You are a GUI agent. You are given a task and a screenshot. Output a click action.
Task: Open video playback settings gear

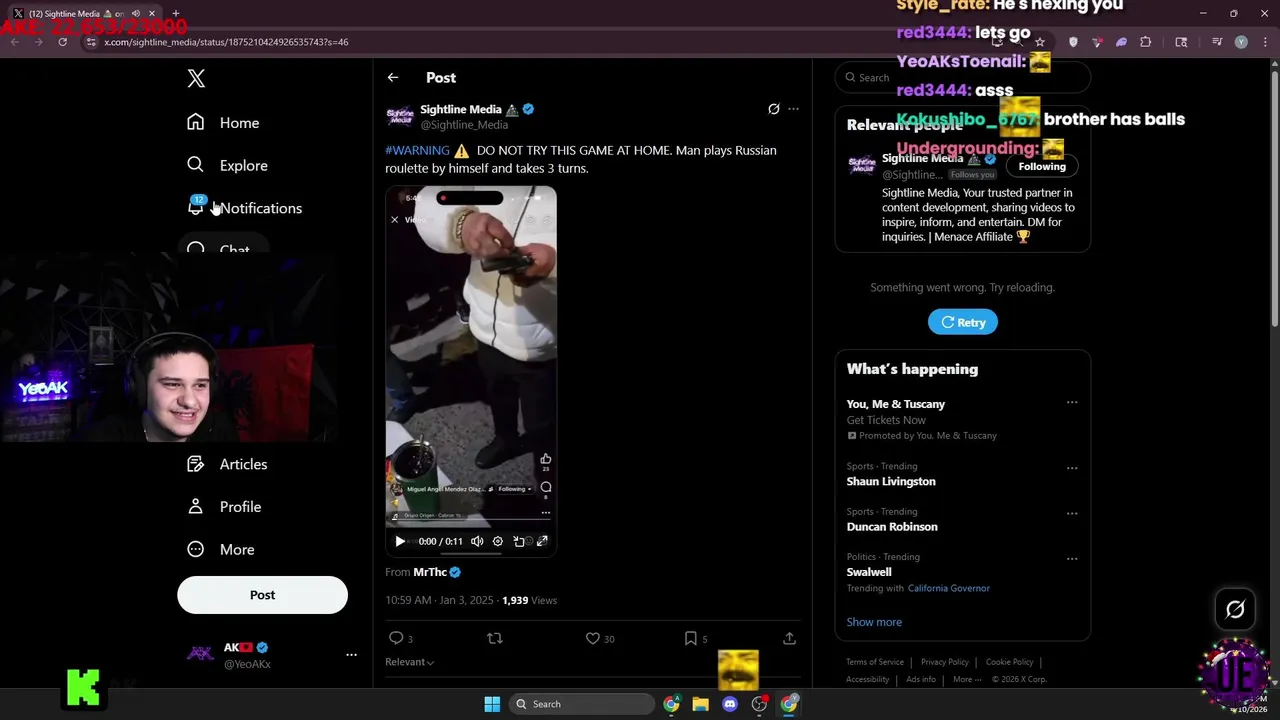point(497,541)
